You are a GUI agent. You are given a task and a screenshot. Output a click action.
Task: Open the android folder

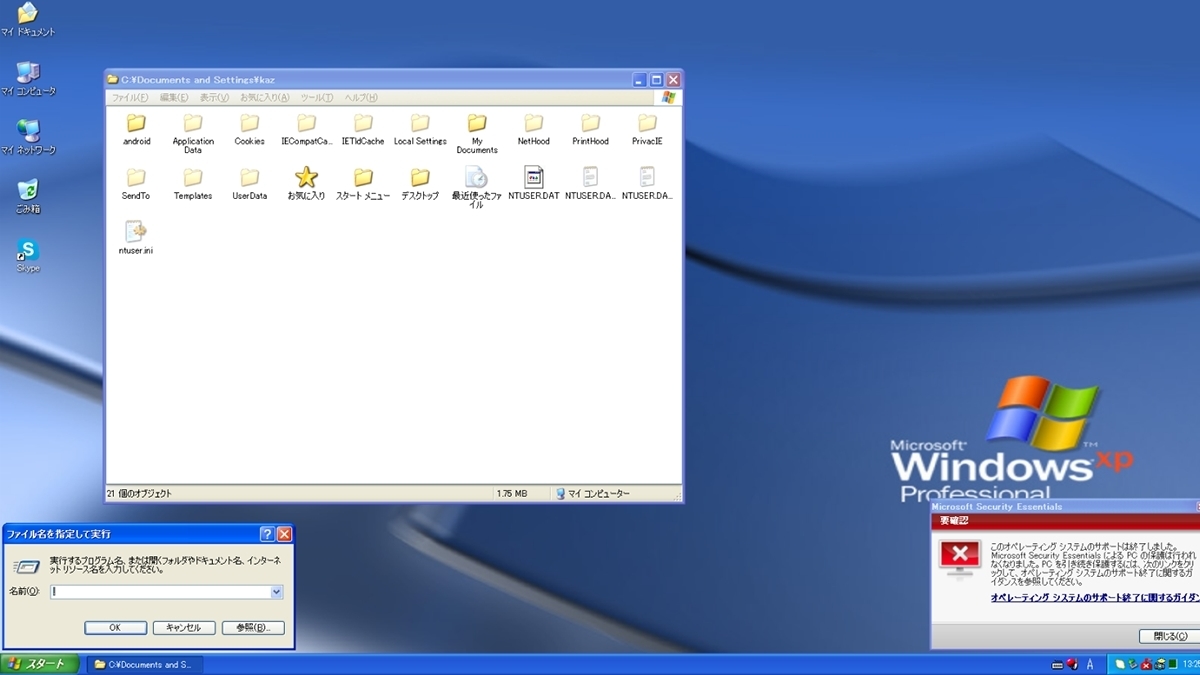(x=136, y=129)
